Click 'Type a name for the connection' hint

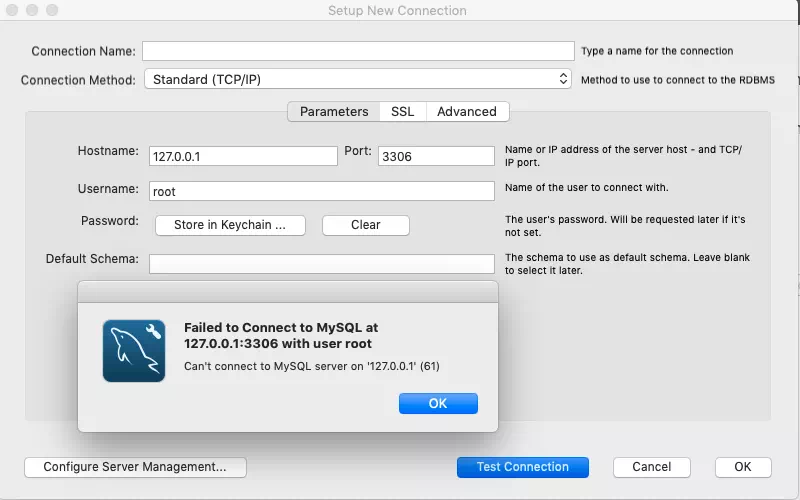657,51
